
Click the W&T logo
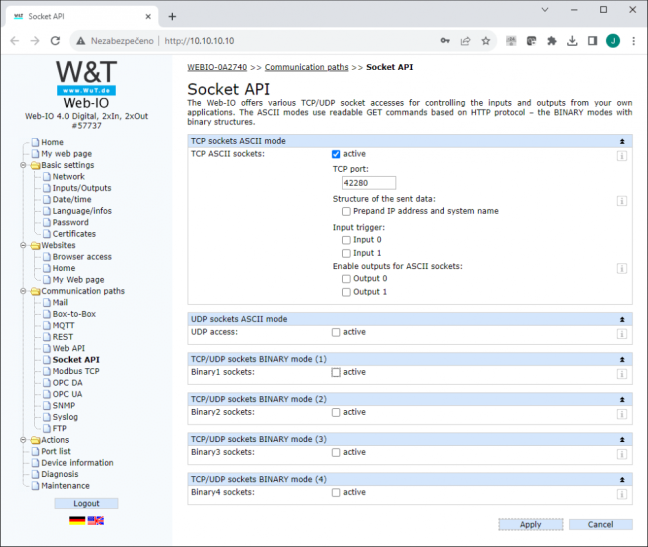[x=86, y=78]
